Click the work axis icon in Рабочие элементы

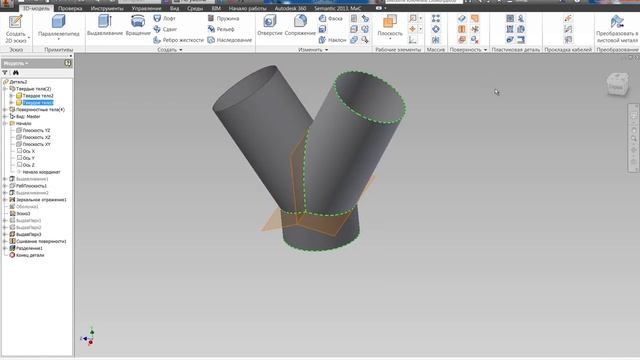pyautogui.click(x=413, y=18)
